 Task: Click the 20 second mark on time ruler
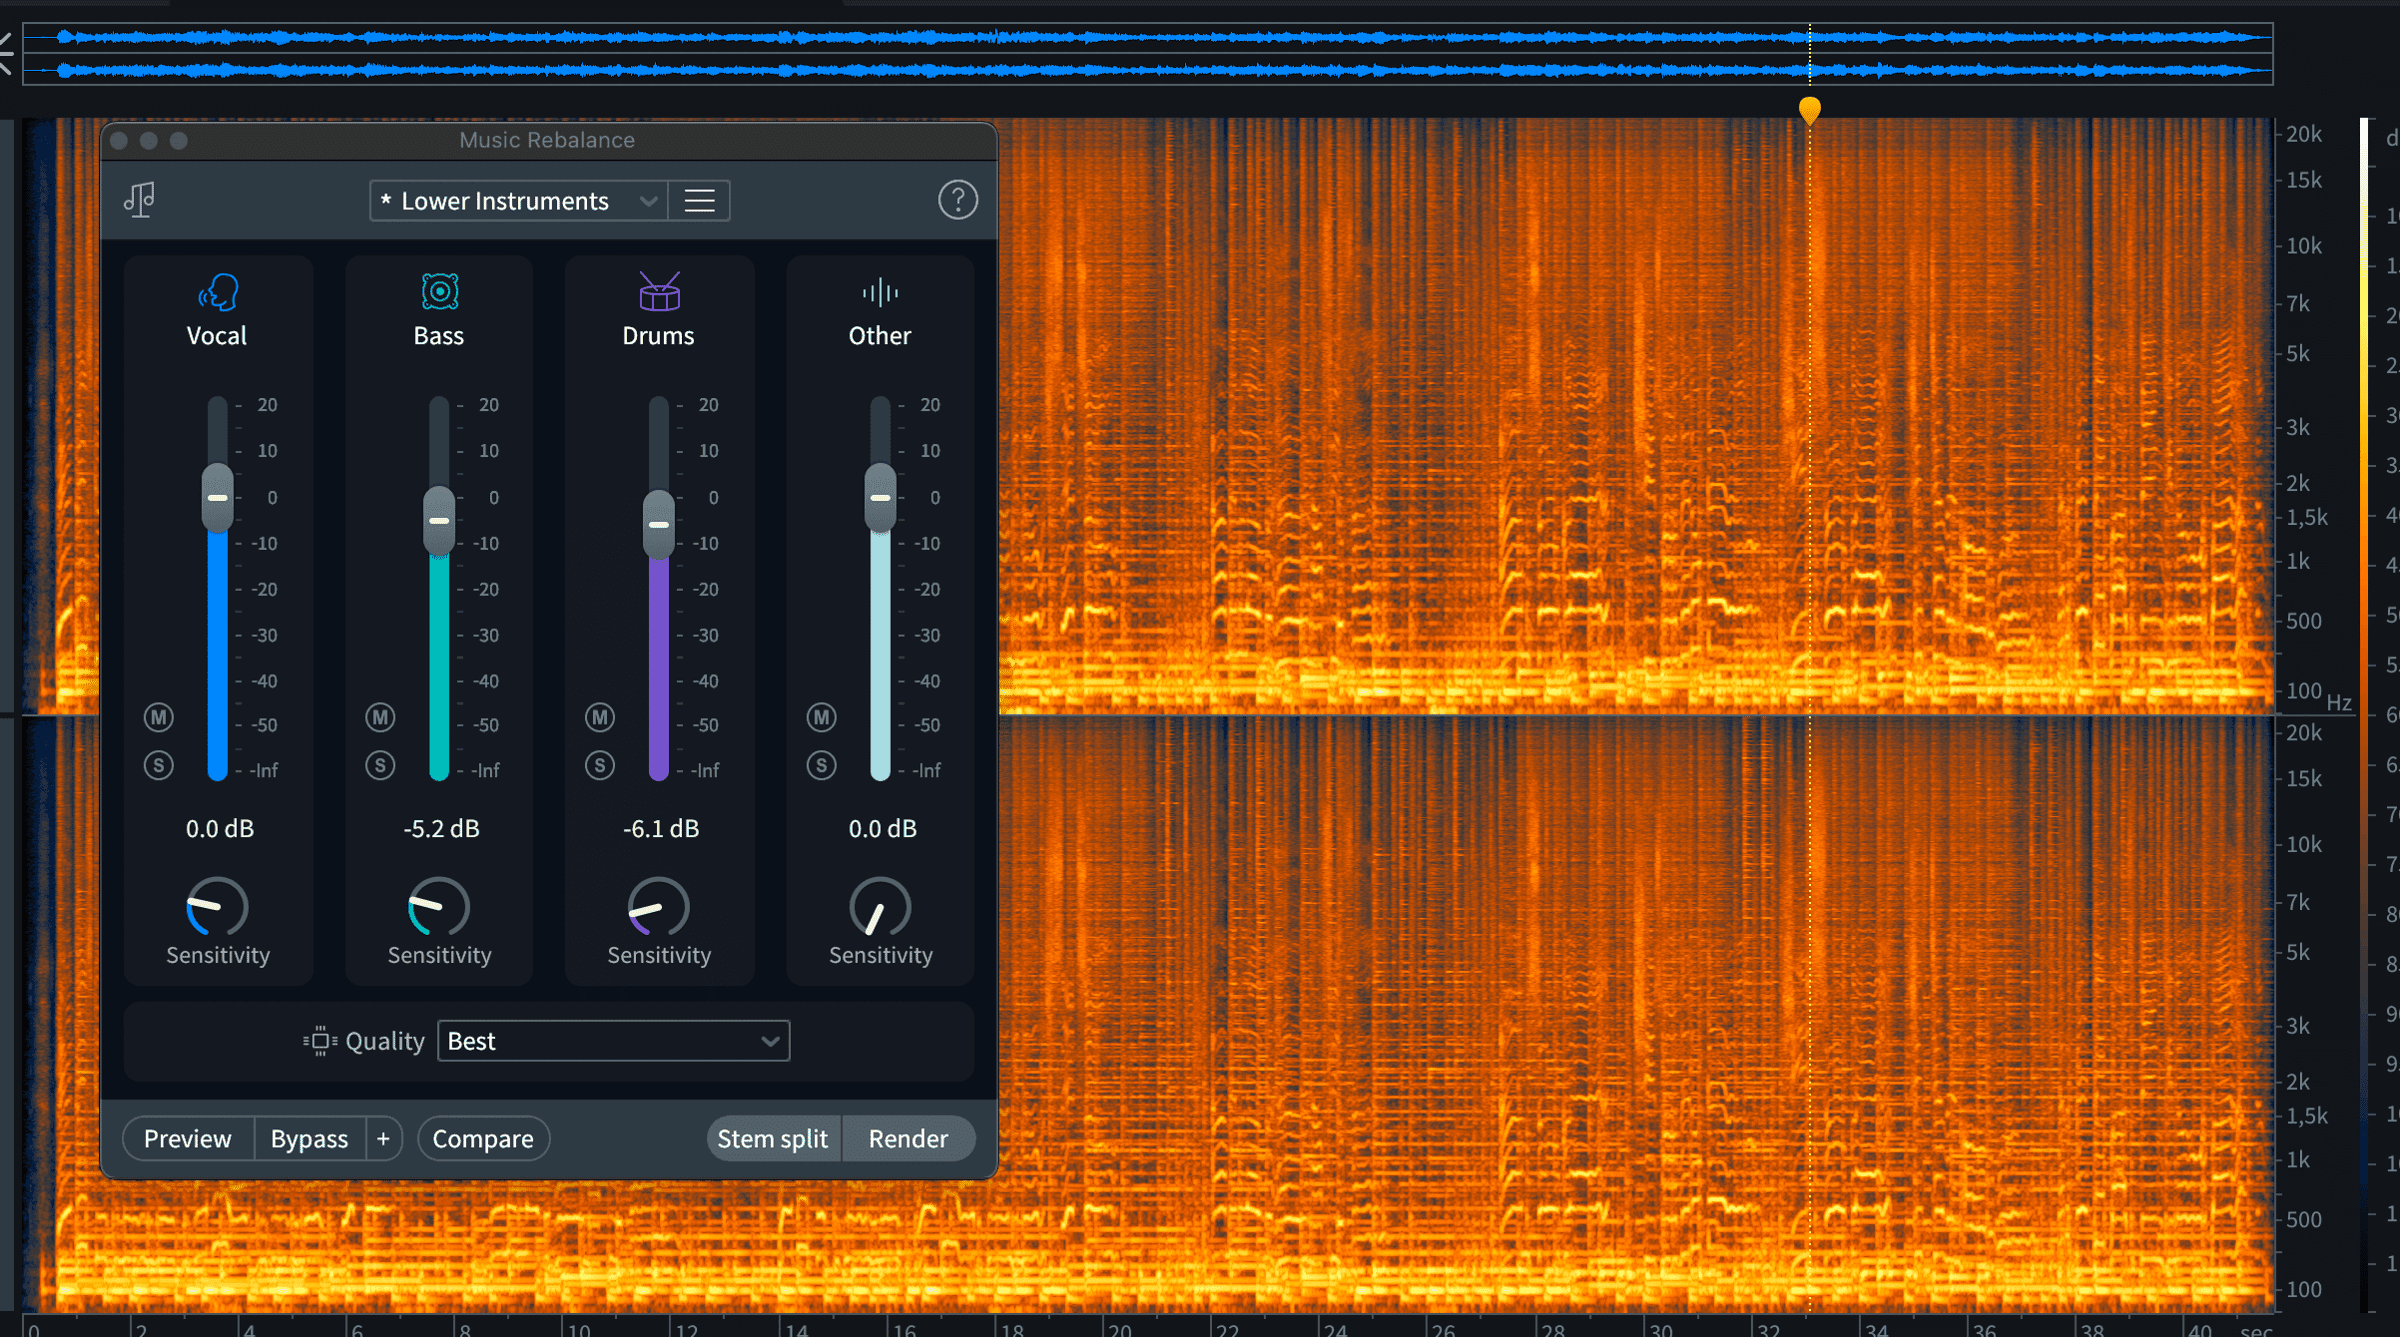coord(1121,1329)
